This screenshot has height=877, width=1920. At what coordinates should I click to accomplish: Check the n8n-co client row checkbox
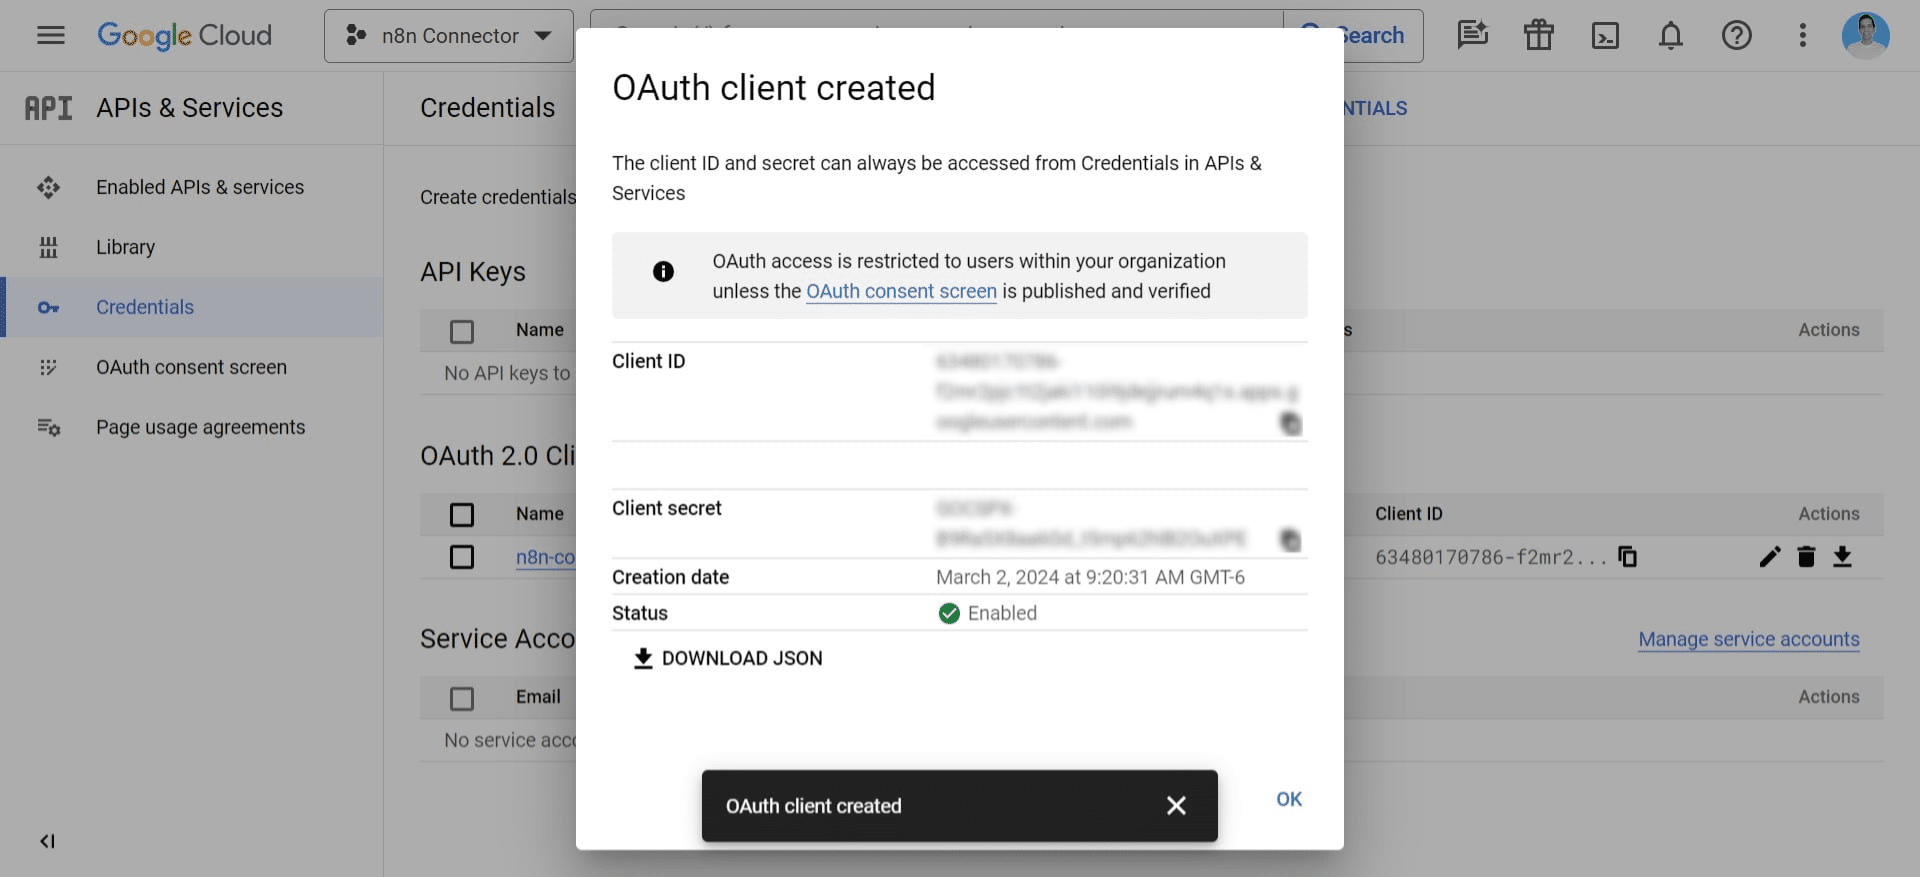click(x=462, y=556)
